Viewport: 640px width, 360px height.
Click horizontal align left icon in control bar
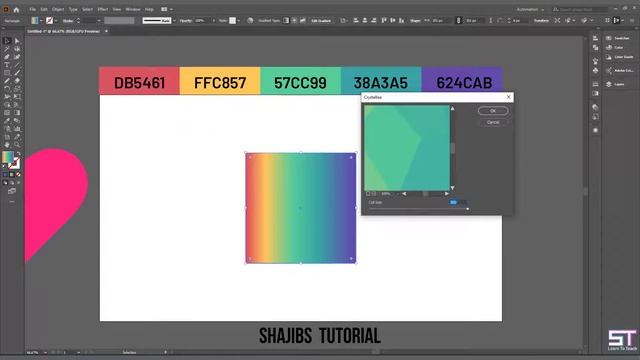tap(356, 20)
